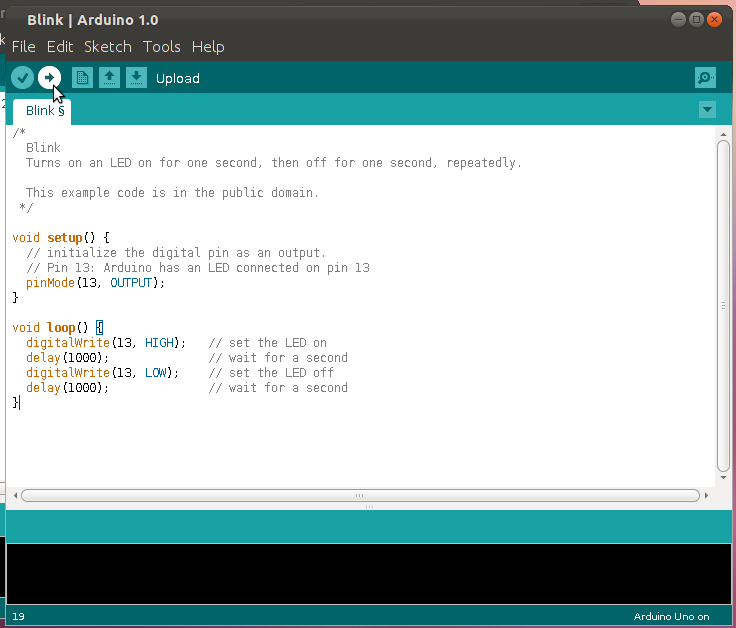Click the comment '// set the LED on'

point(268,343)
